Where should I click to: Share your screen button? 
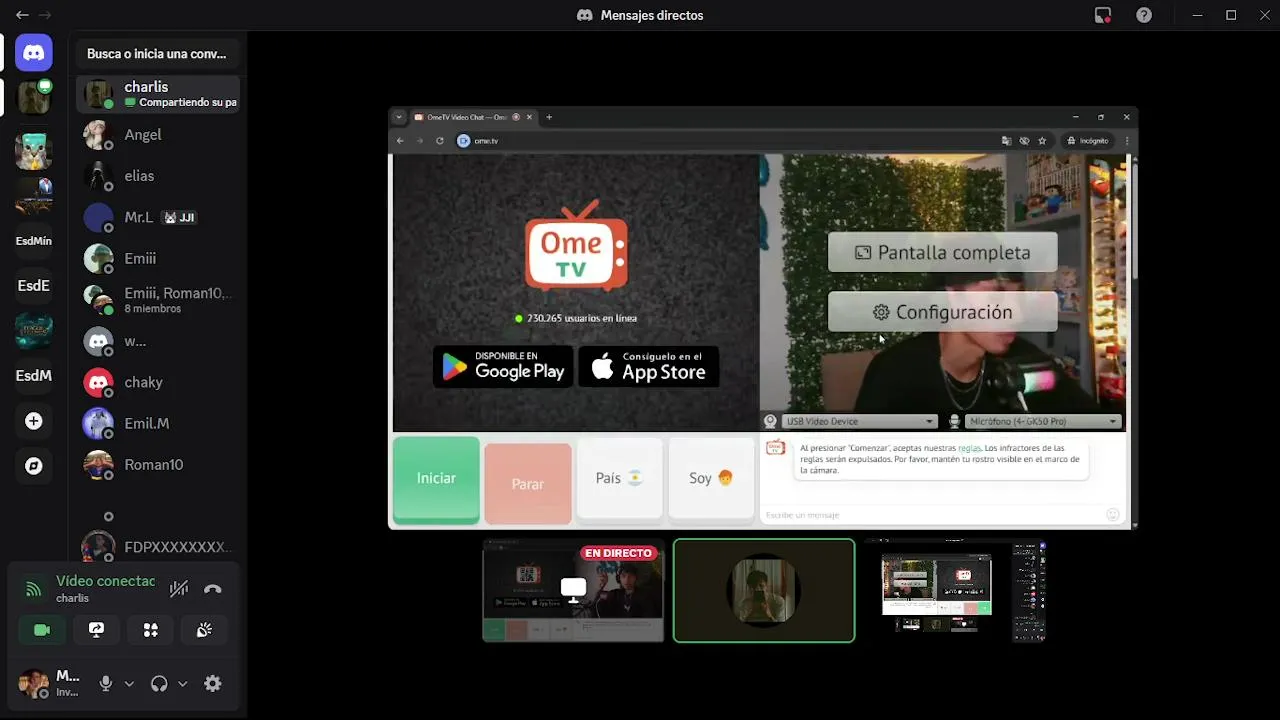[96, 630]
